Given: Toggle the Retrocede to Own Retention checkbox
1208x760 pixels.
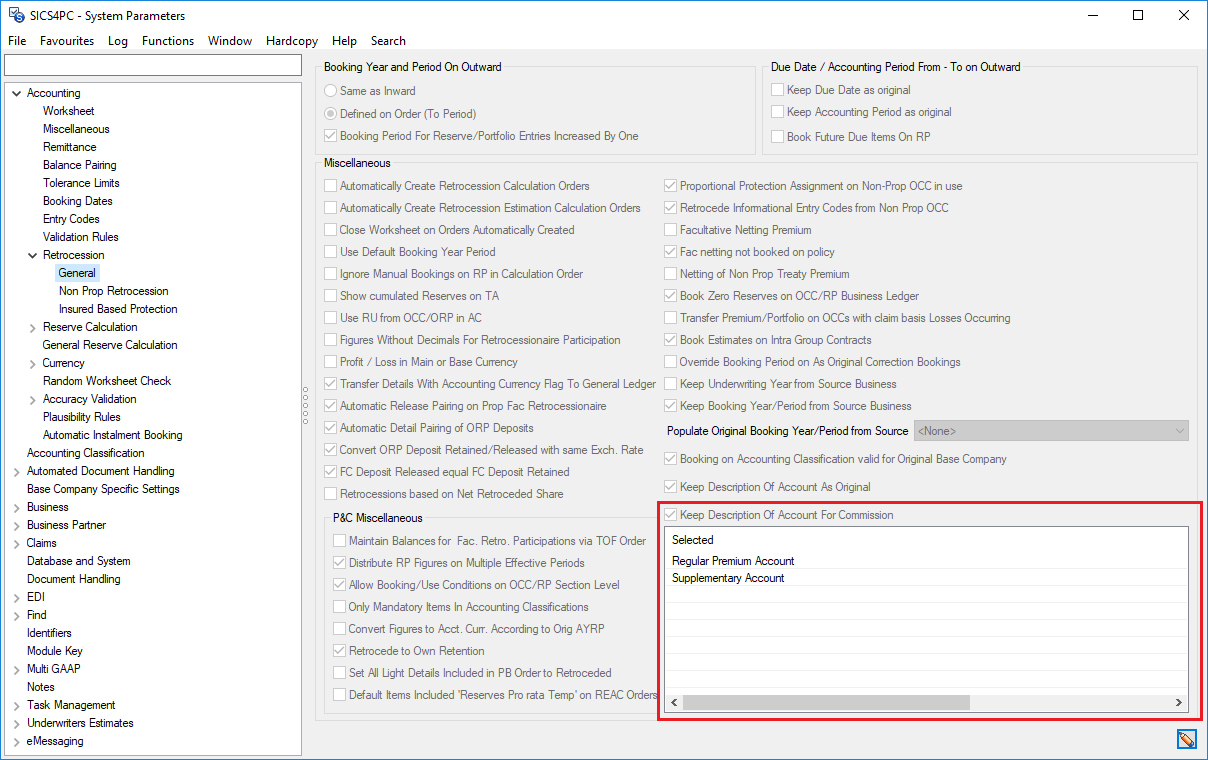Looking at the screenshot, I should click(340, 651).
